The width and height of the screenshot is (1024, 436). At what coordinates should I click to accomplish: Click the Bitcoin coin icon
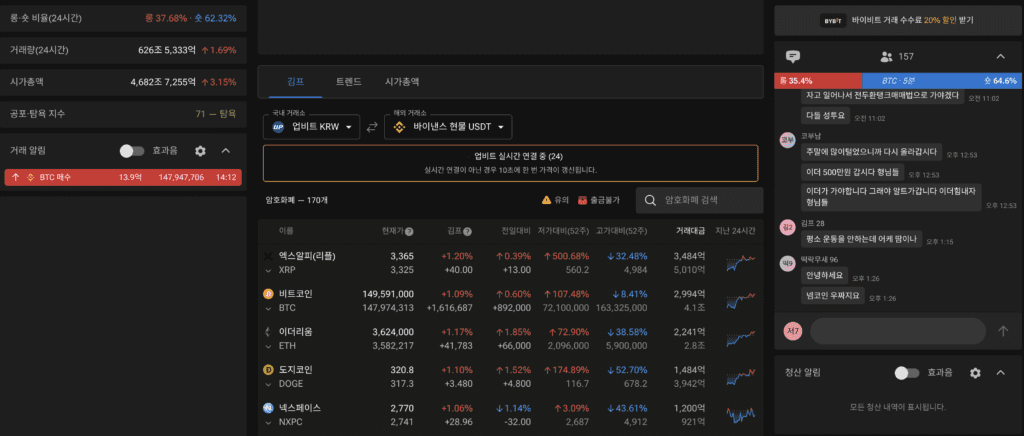(268, 294)
